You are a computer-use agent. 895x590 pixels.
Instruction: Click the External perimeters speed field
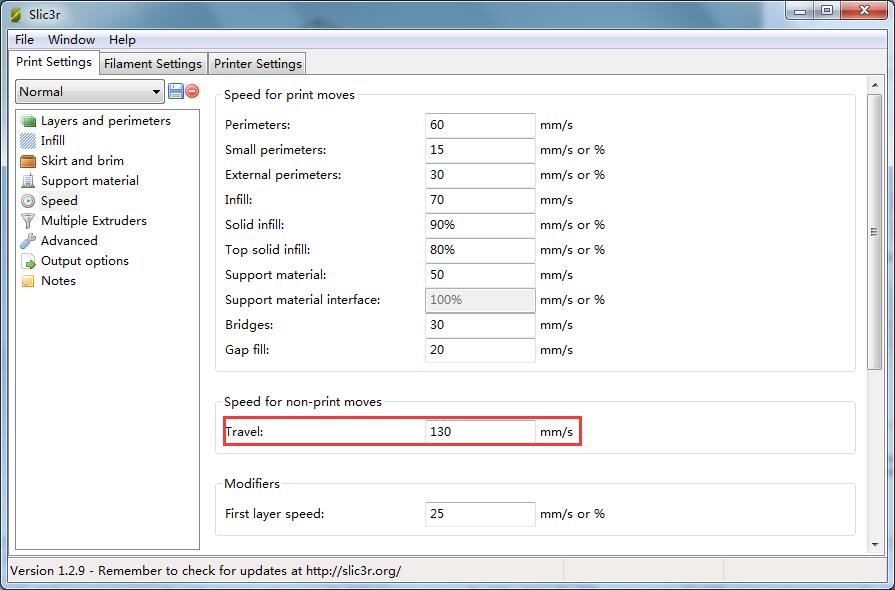coord(480,175)
